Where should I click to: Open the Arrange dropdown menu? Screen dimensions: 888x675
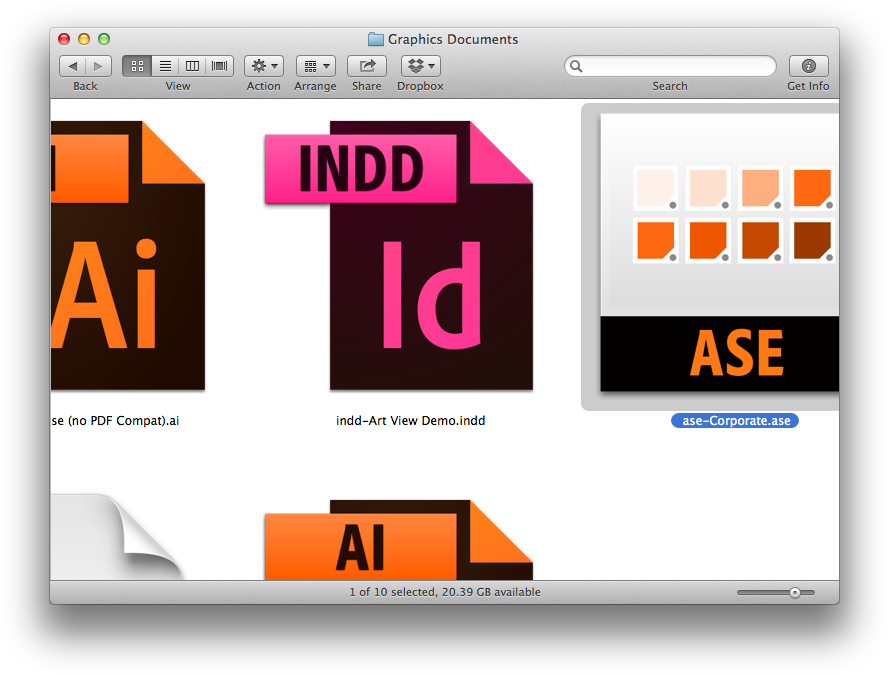(x=315, y=66)
